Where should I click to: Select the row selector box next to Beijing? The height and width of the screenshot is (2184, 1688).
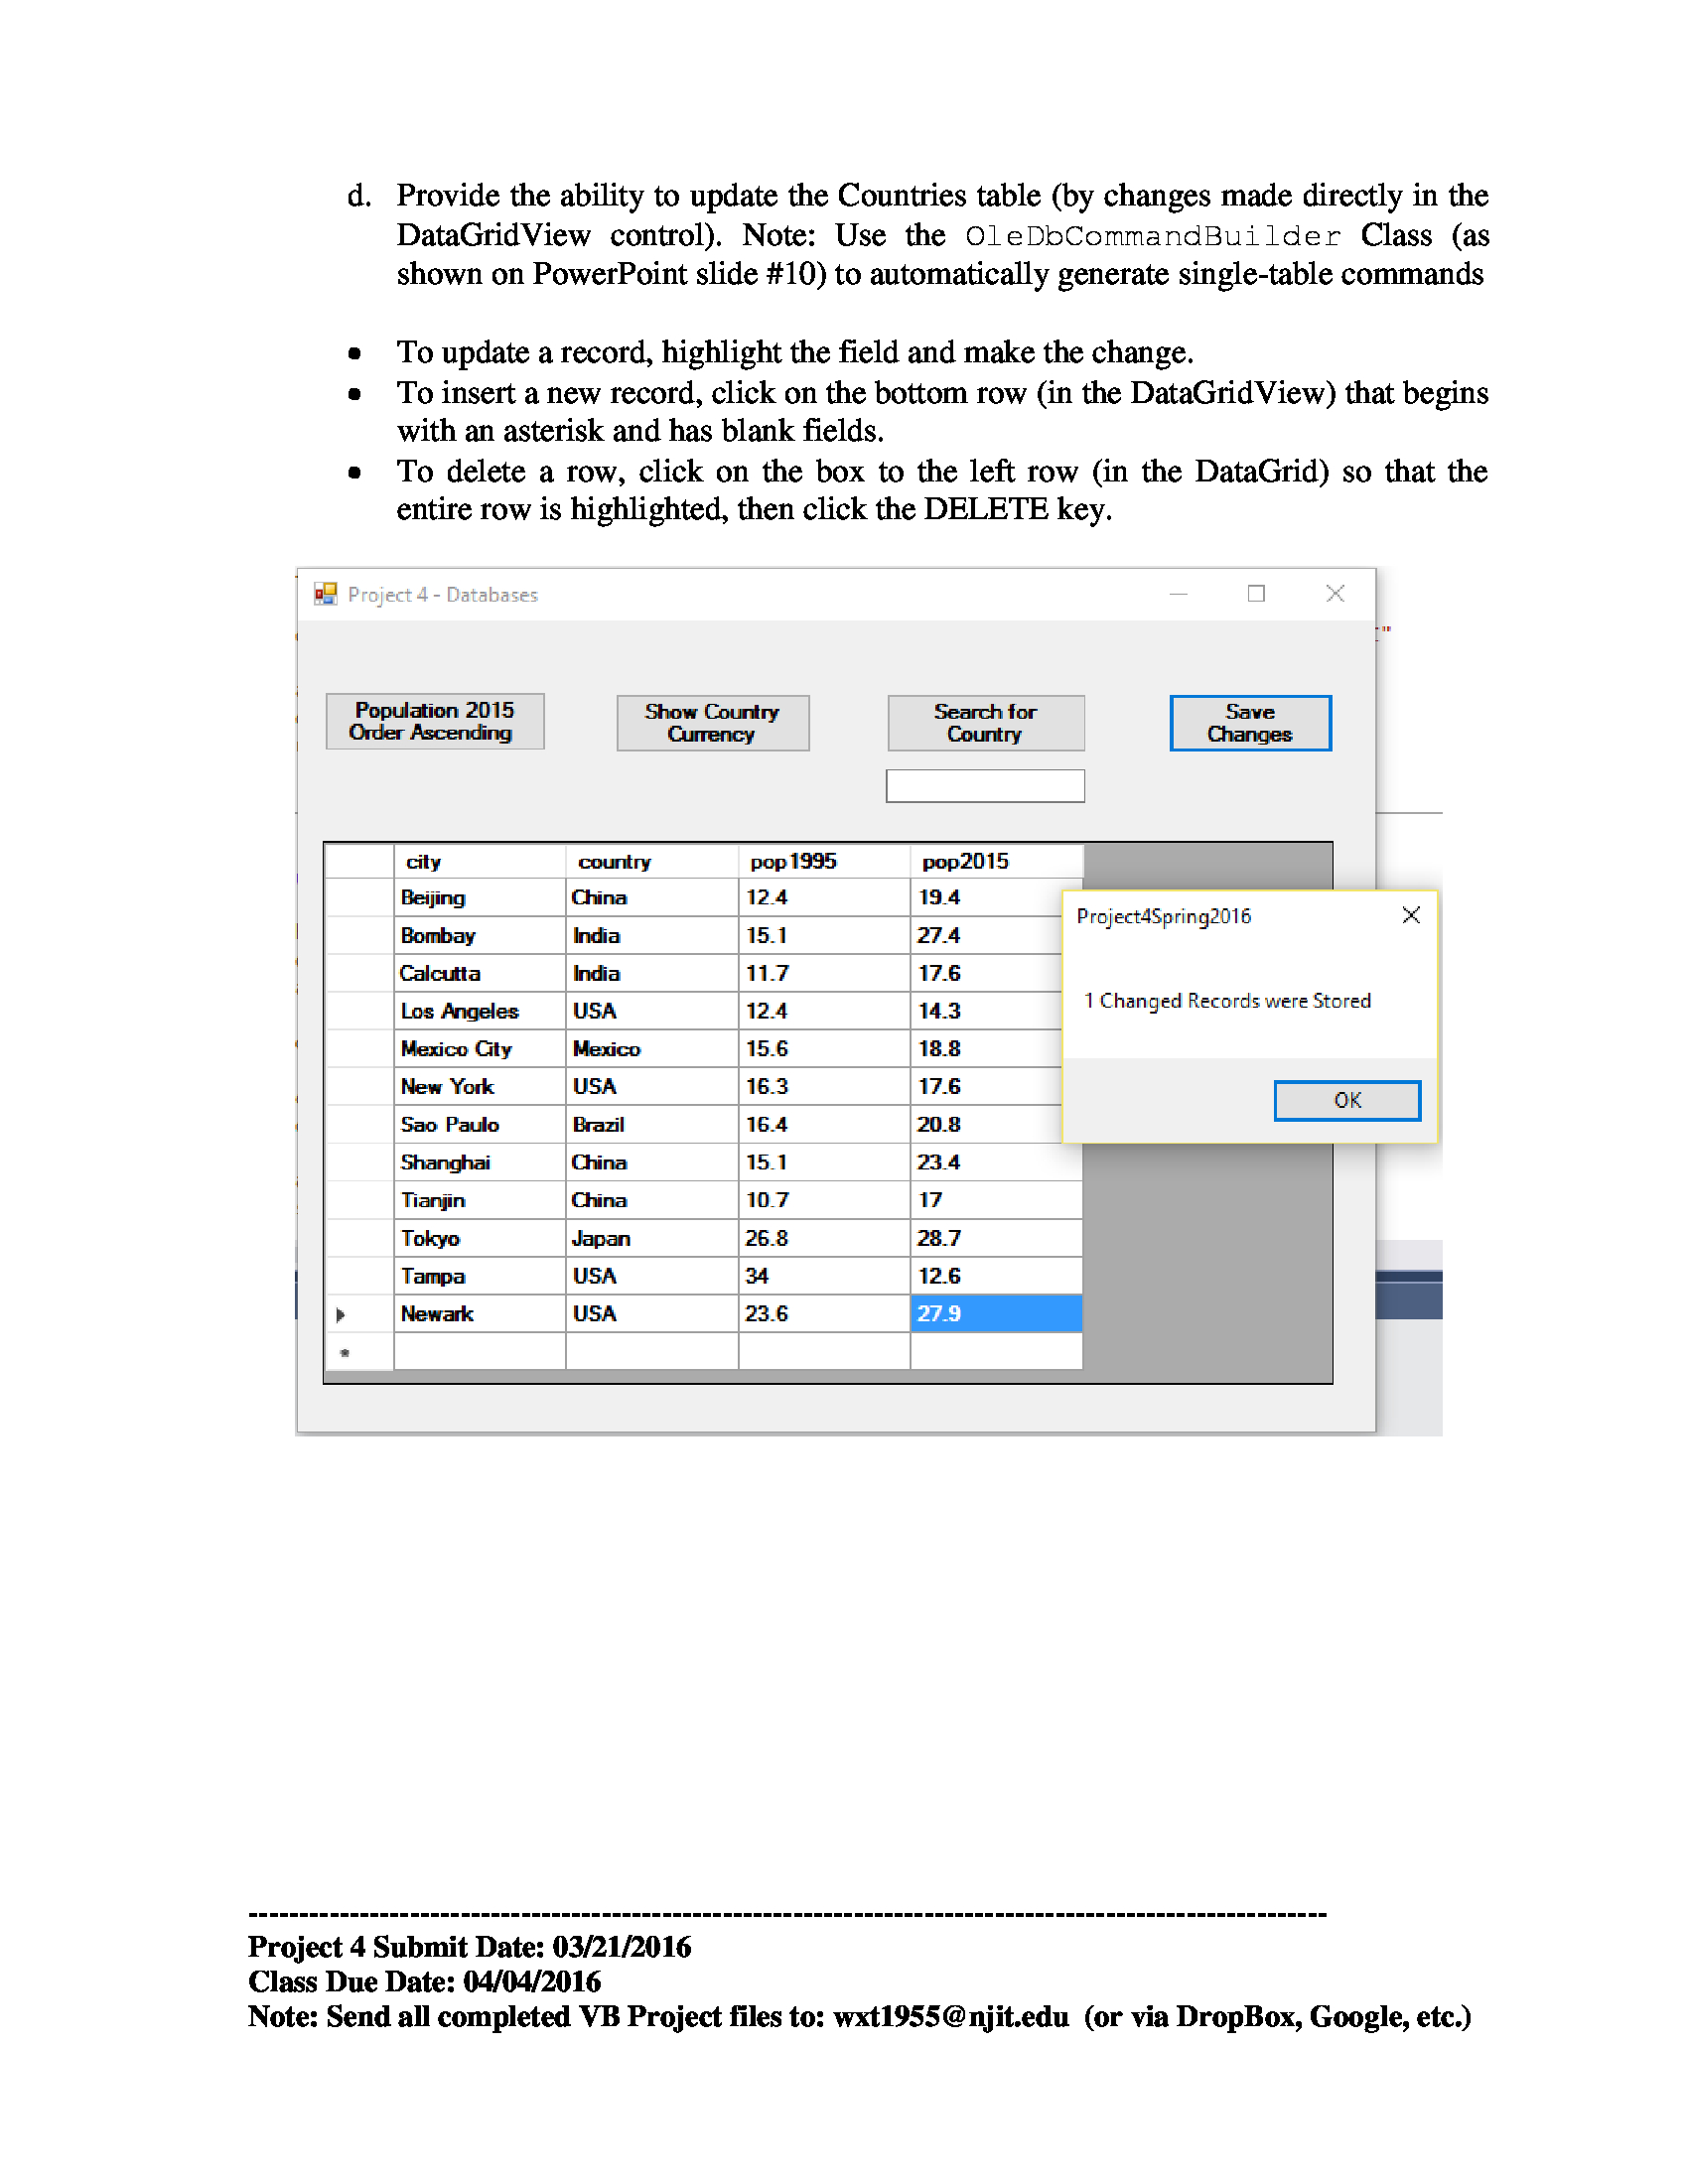click(358, 897)
